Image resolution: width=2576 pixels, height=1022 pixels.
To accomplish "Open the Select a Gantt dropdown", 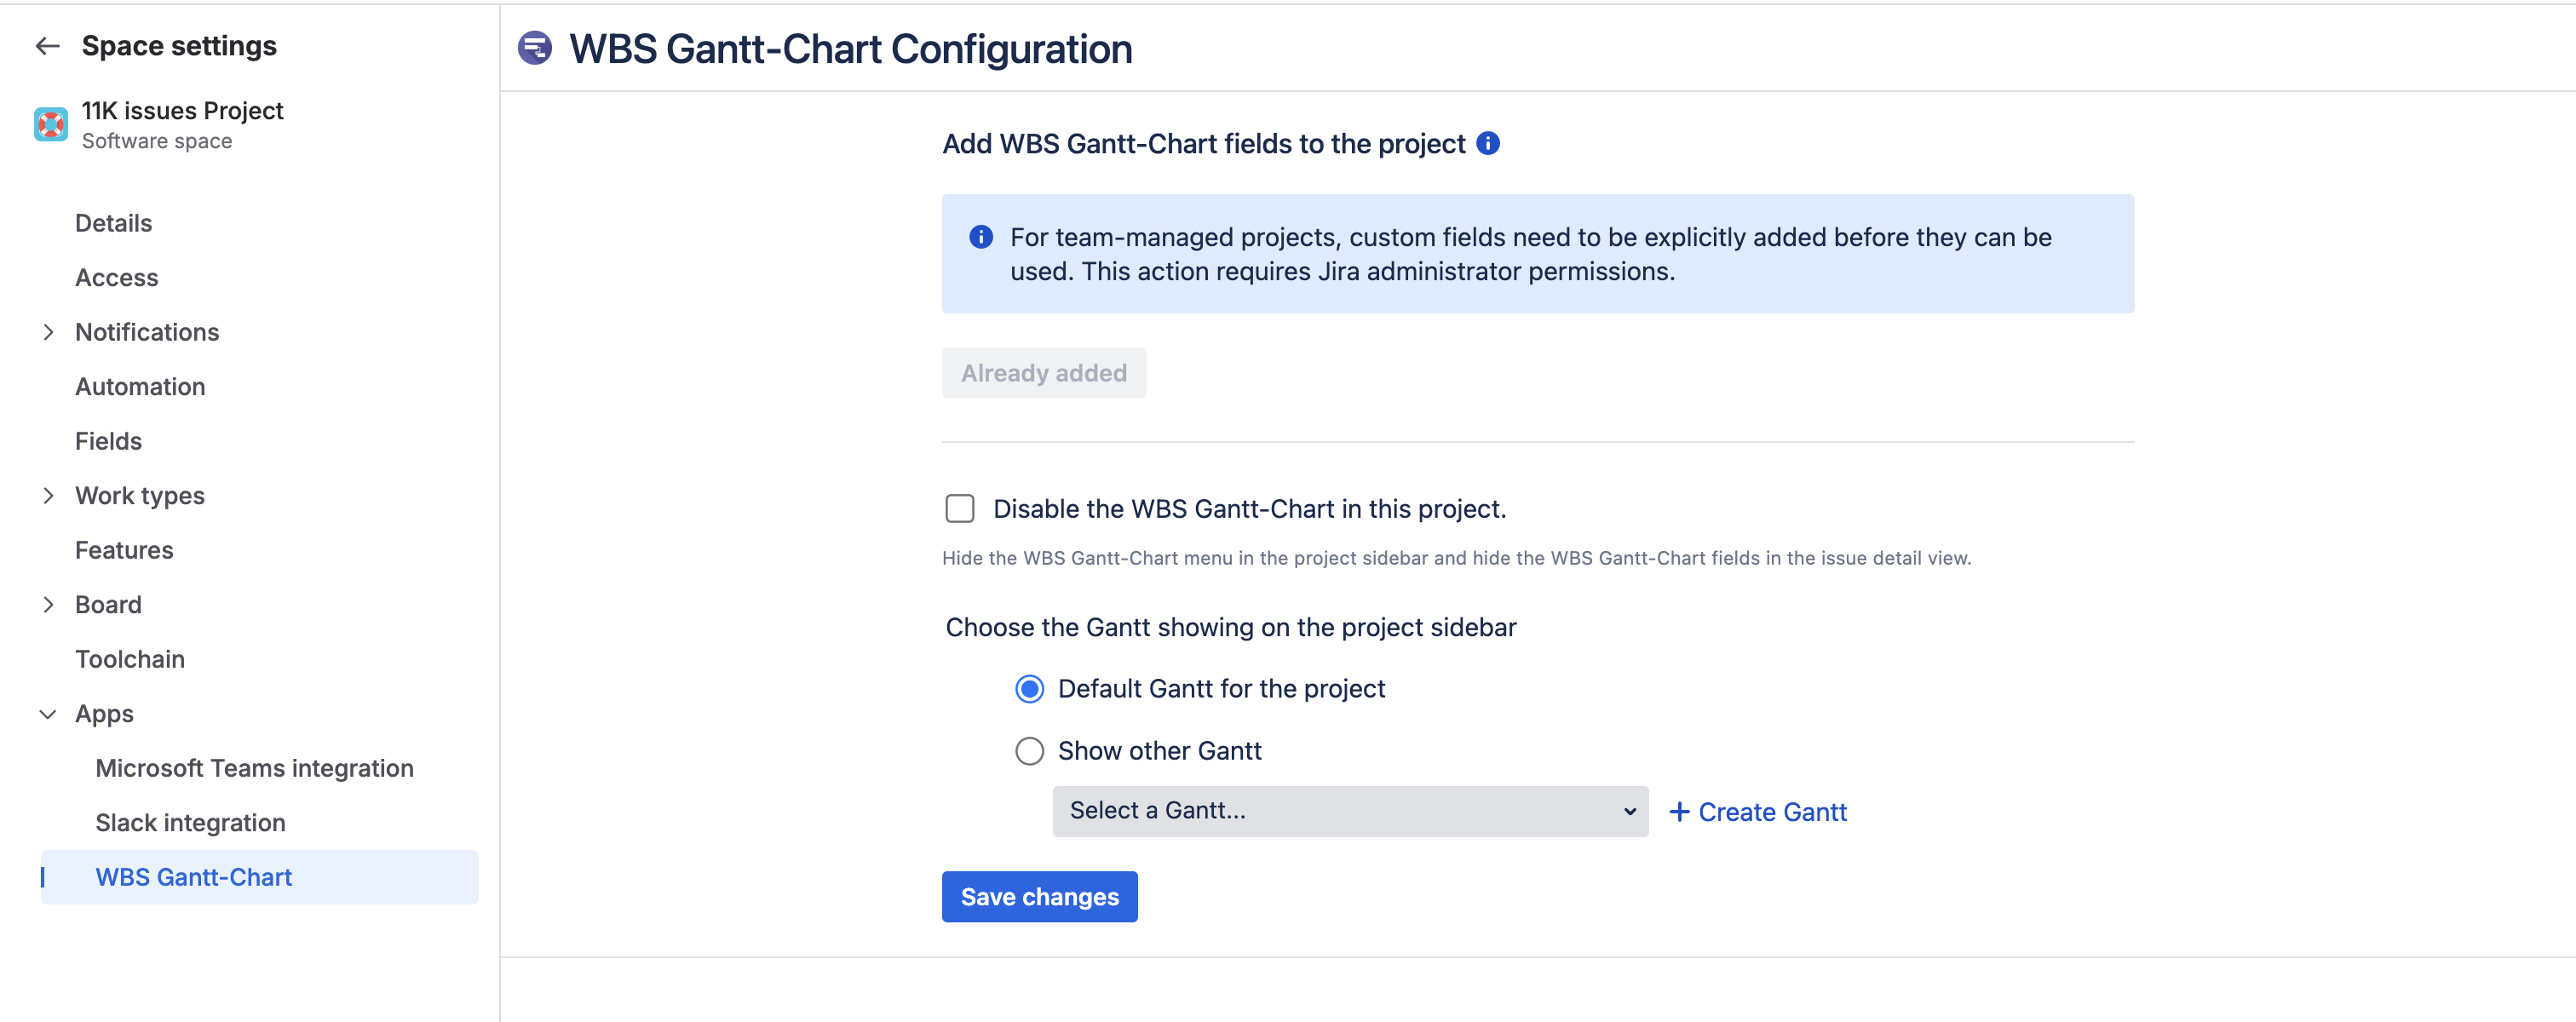I will [x=1350, y=811].
